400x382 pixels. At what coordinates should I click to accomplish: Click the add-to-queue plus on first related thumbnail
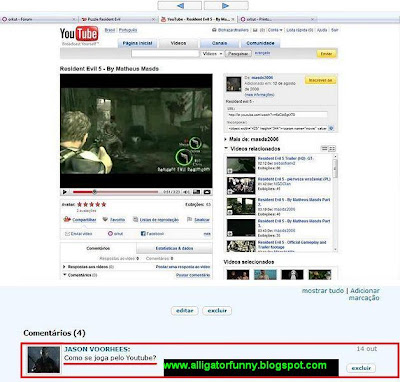[230, 171]
